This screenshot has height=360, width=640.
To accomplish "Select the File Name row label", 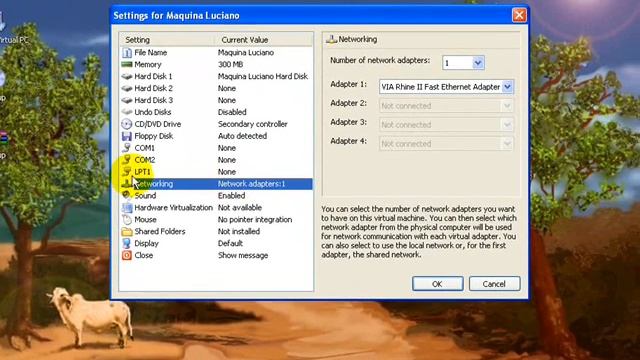I will [151, 53].
